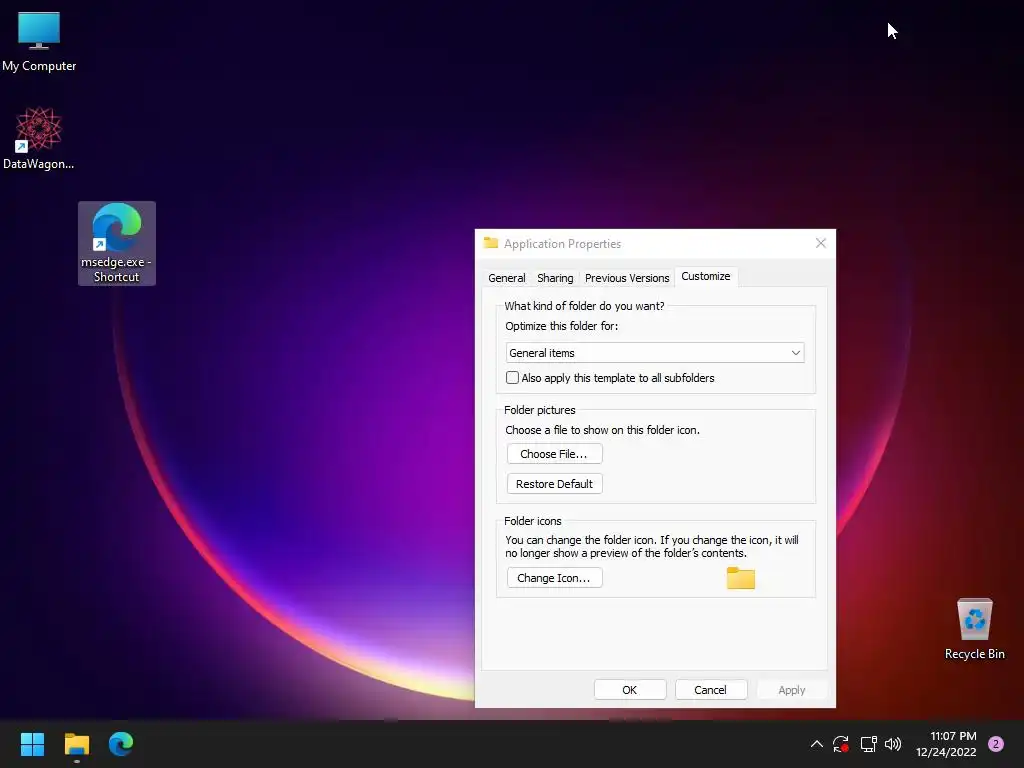Select the DataWagon desktop shortcut
Image resolution: width=1024 pixels, height=768 pixels.
pos(39,138)
